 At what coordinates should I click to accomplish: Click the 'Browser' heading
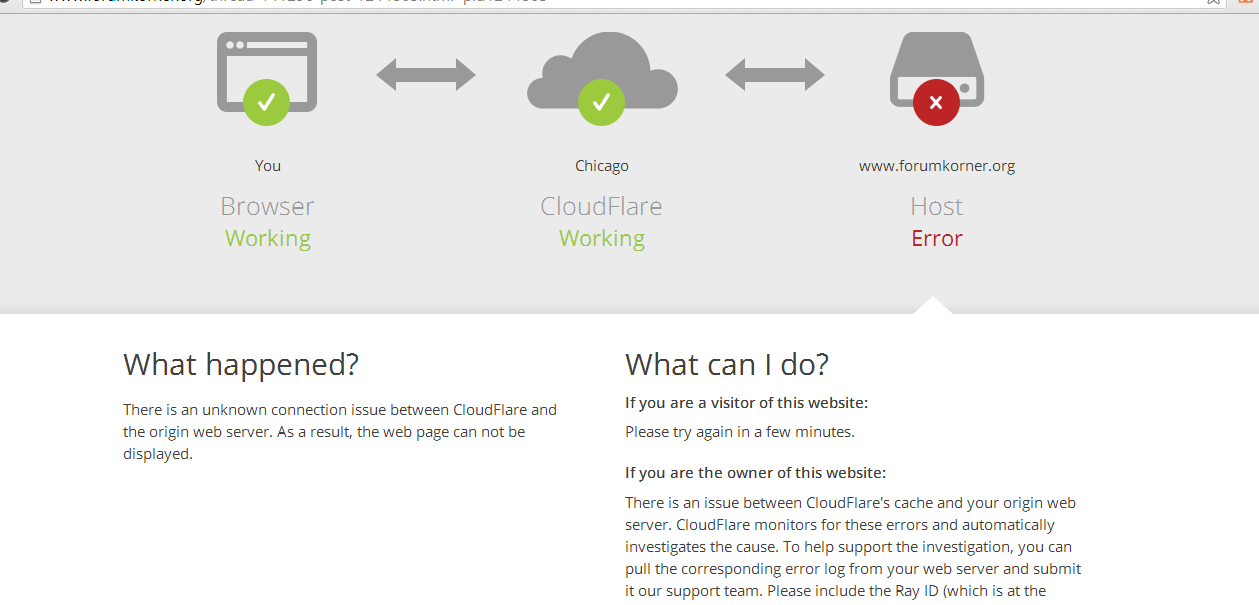click(x=267, y=206)
